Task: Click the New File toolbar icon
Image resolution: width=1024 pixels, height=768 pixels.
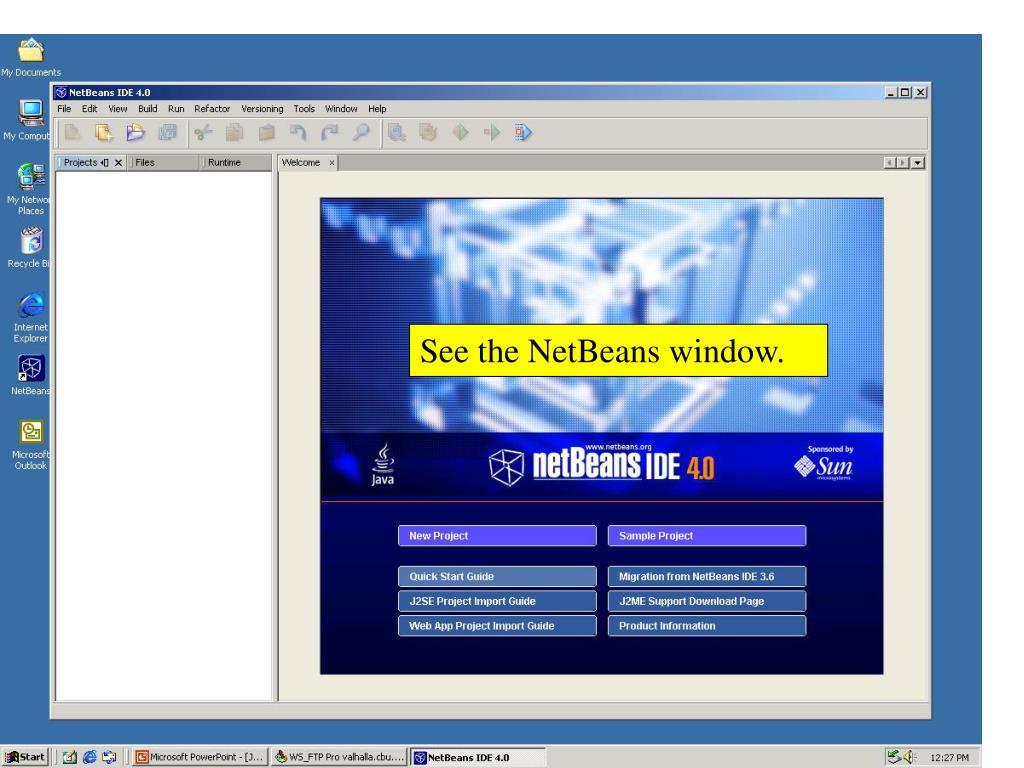Action: coord(72,133)
